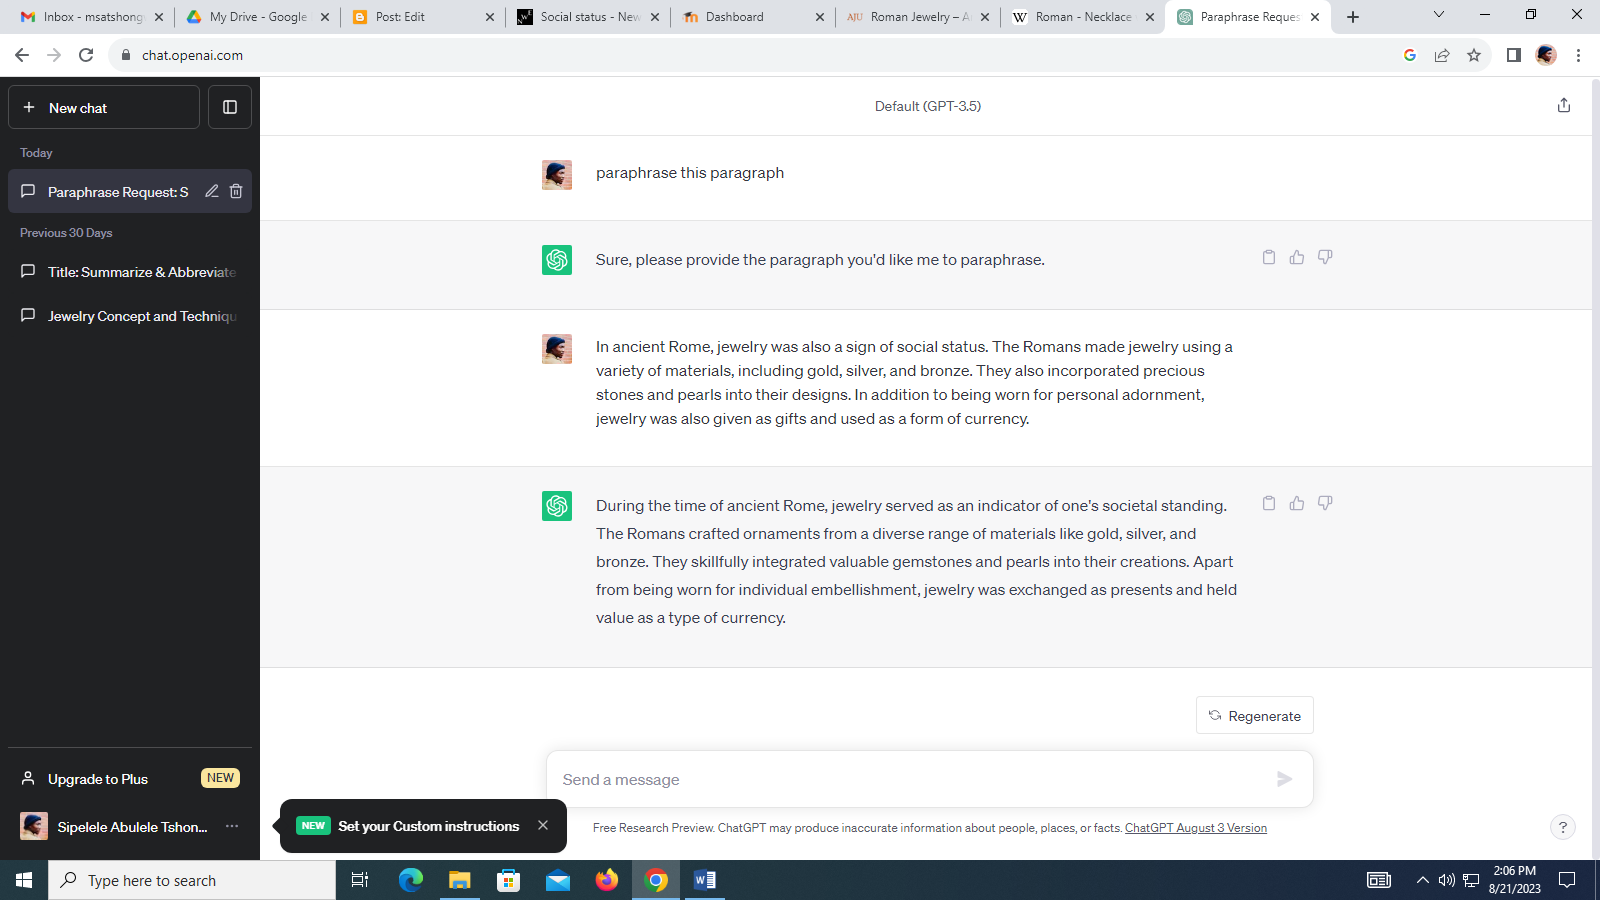This screenshot has width=1600, height=900.
Task: Click the Regenerate button
Action: (1255, 715)
